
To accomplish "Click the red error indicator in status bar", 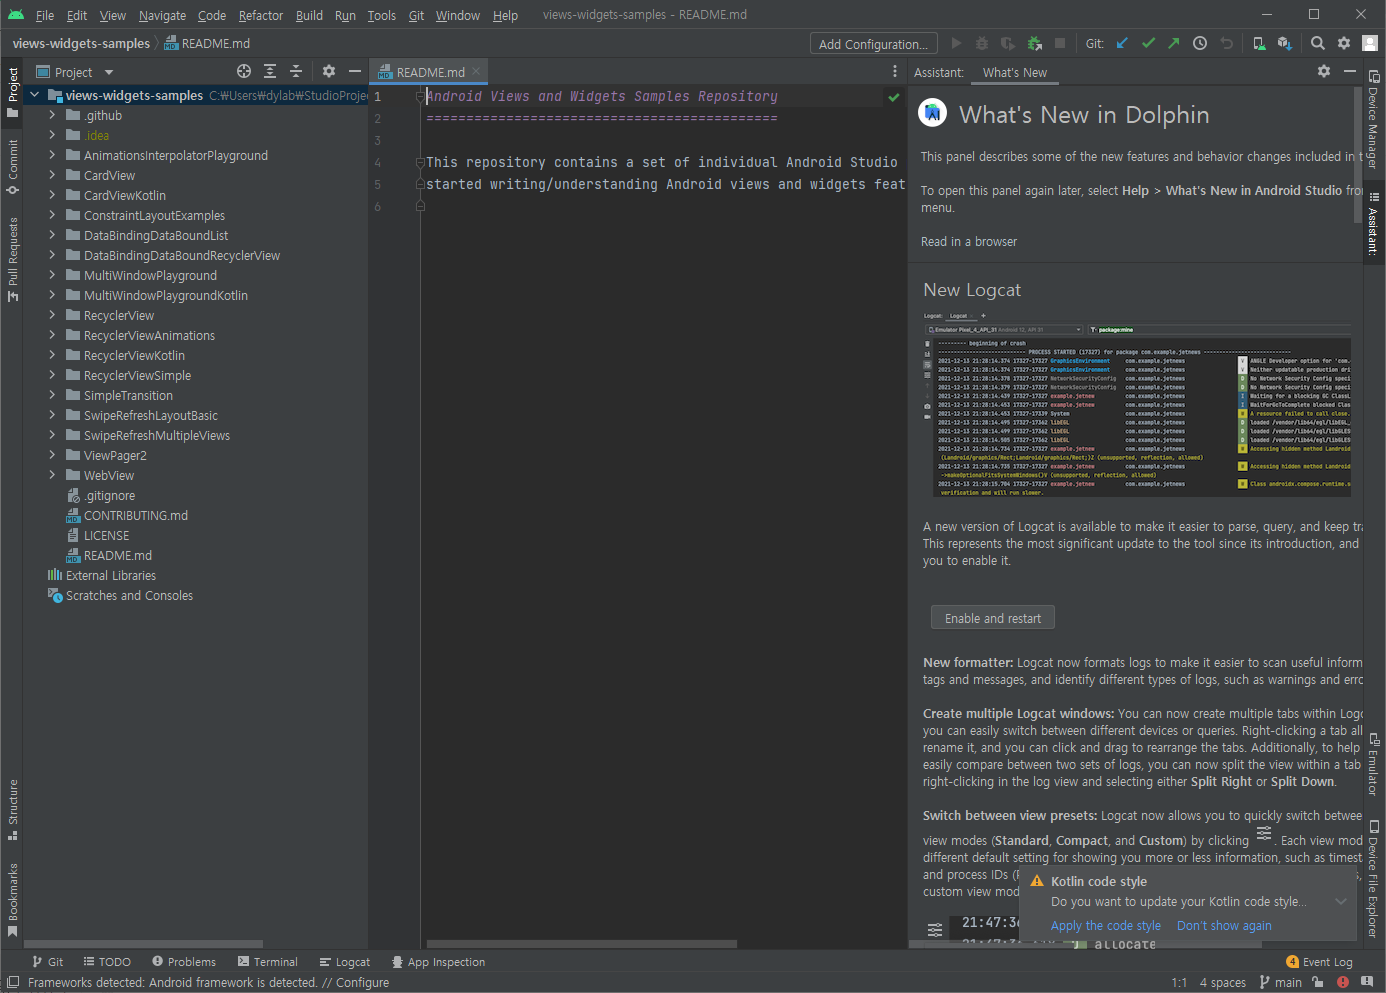I will (x=1343, y=982).
